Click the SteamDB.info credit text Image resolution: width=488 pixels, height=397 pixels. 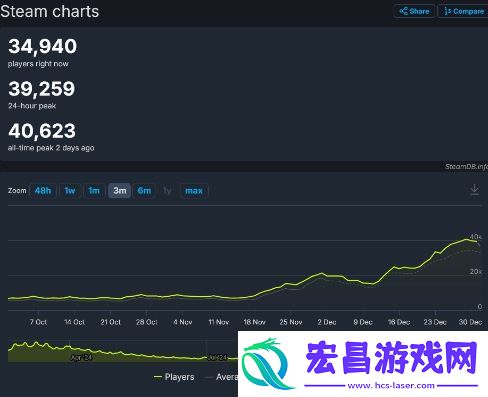(466, 166)
